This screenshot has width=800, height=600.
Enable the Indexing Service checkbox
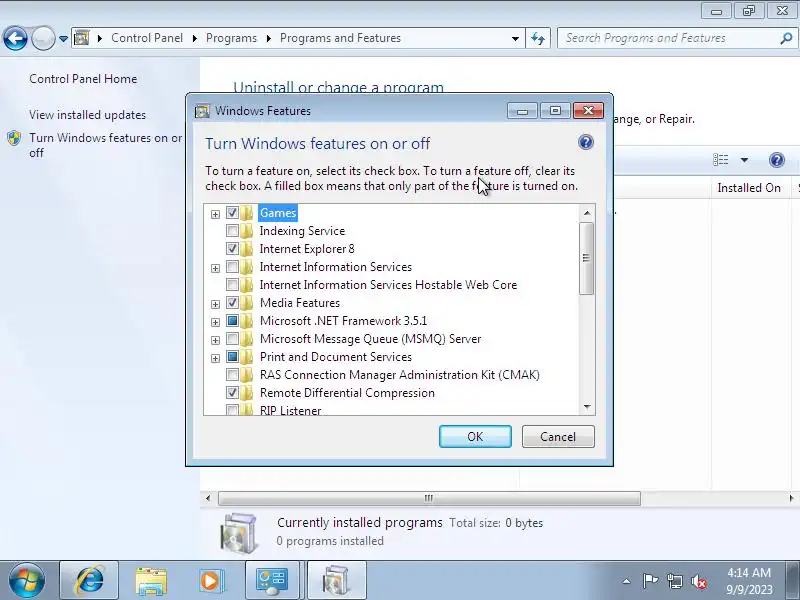(232, 231)
